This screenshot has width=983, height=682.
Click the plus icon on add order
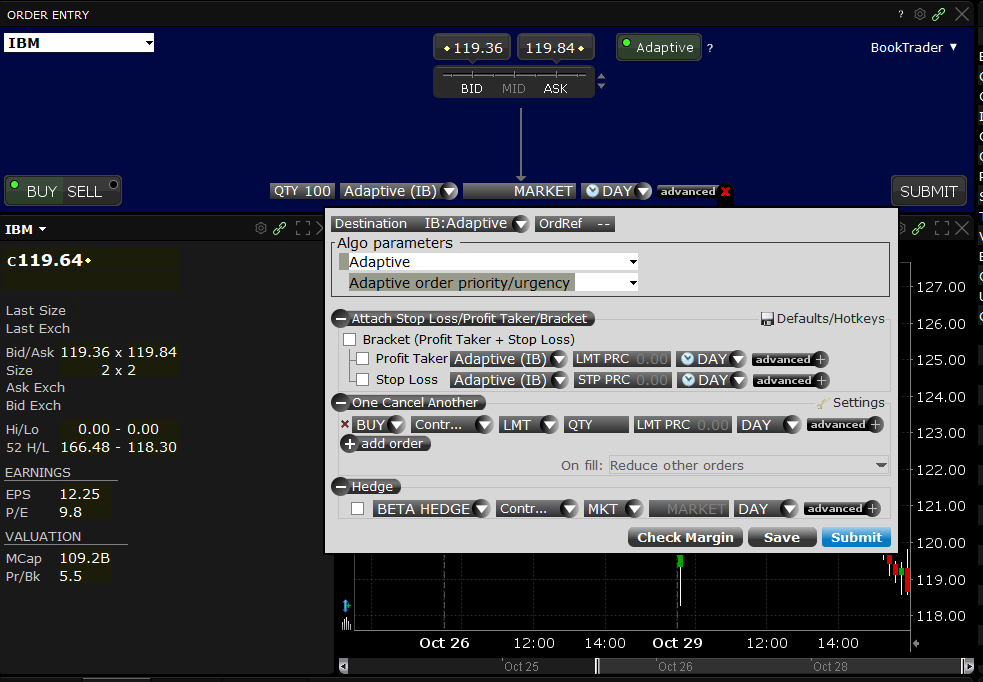tap(349, 444)
